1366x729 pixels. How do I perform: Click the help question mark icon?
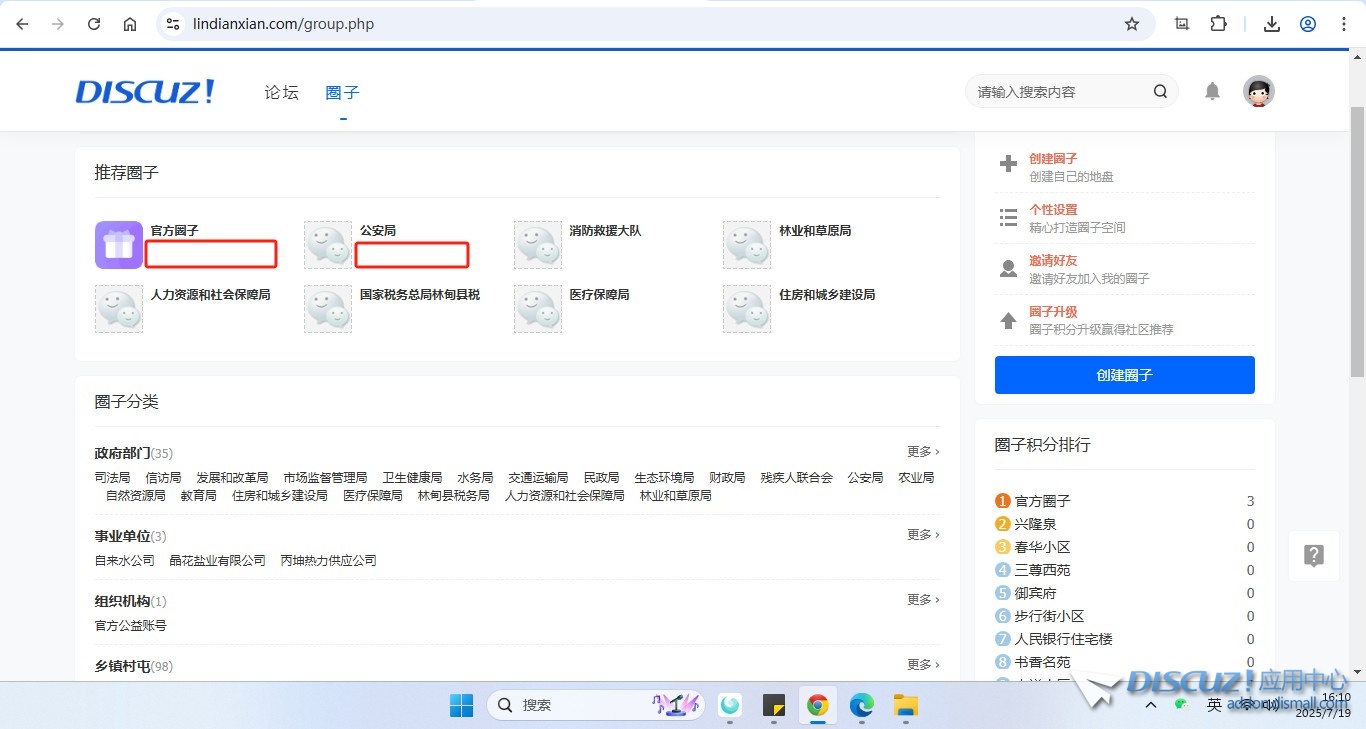tap(1314, 556)
